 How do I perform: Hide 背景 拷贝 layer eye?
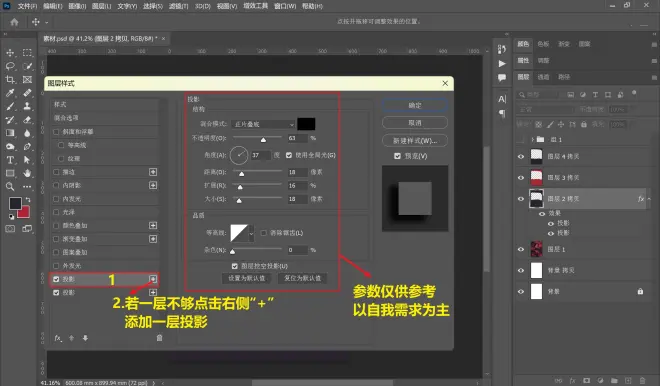521,270
